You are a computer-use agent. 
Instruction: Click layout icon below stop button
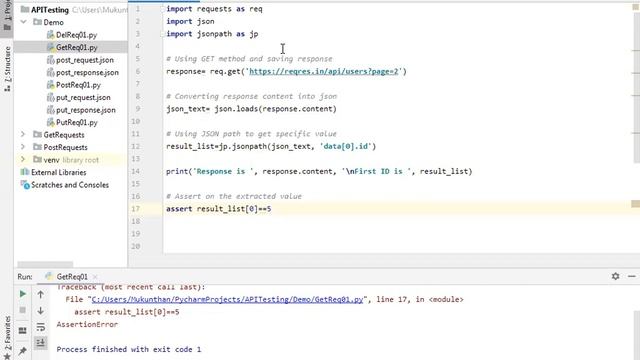(x=23, y=330)
